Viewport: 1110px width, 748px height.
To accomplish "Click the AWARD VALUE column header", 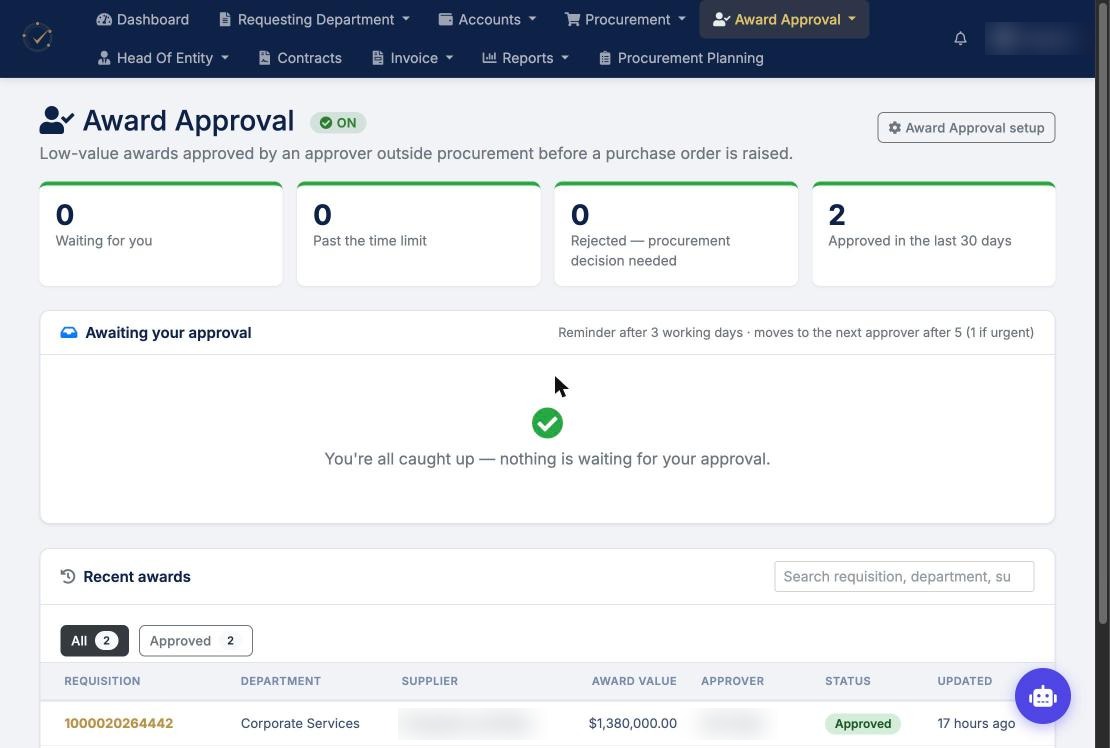I will coord(634,681).
